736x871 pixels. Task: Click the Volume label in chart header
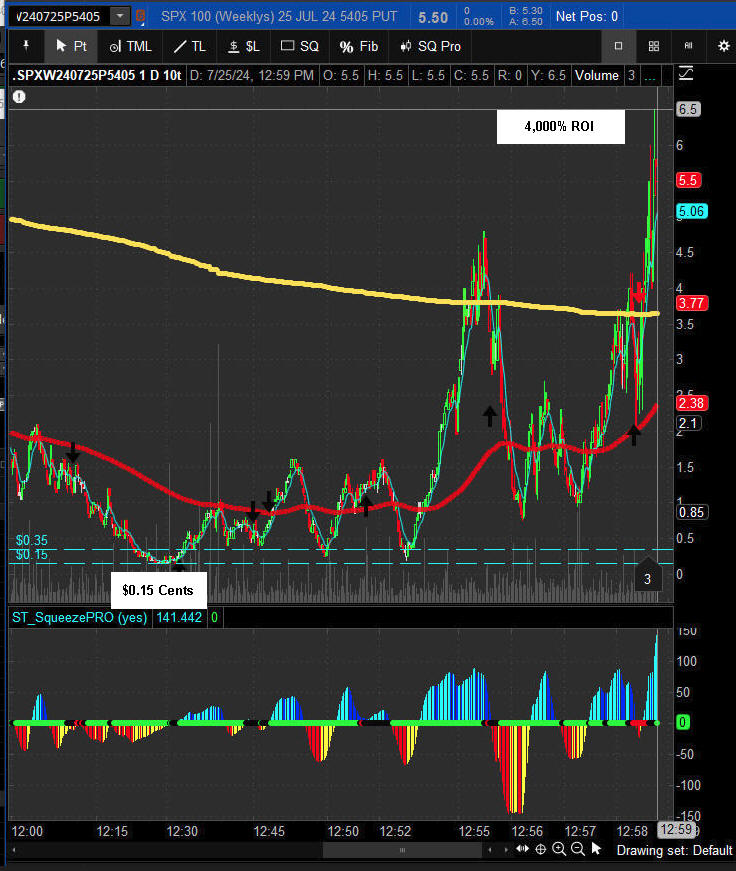point(596,76)
